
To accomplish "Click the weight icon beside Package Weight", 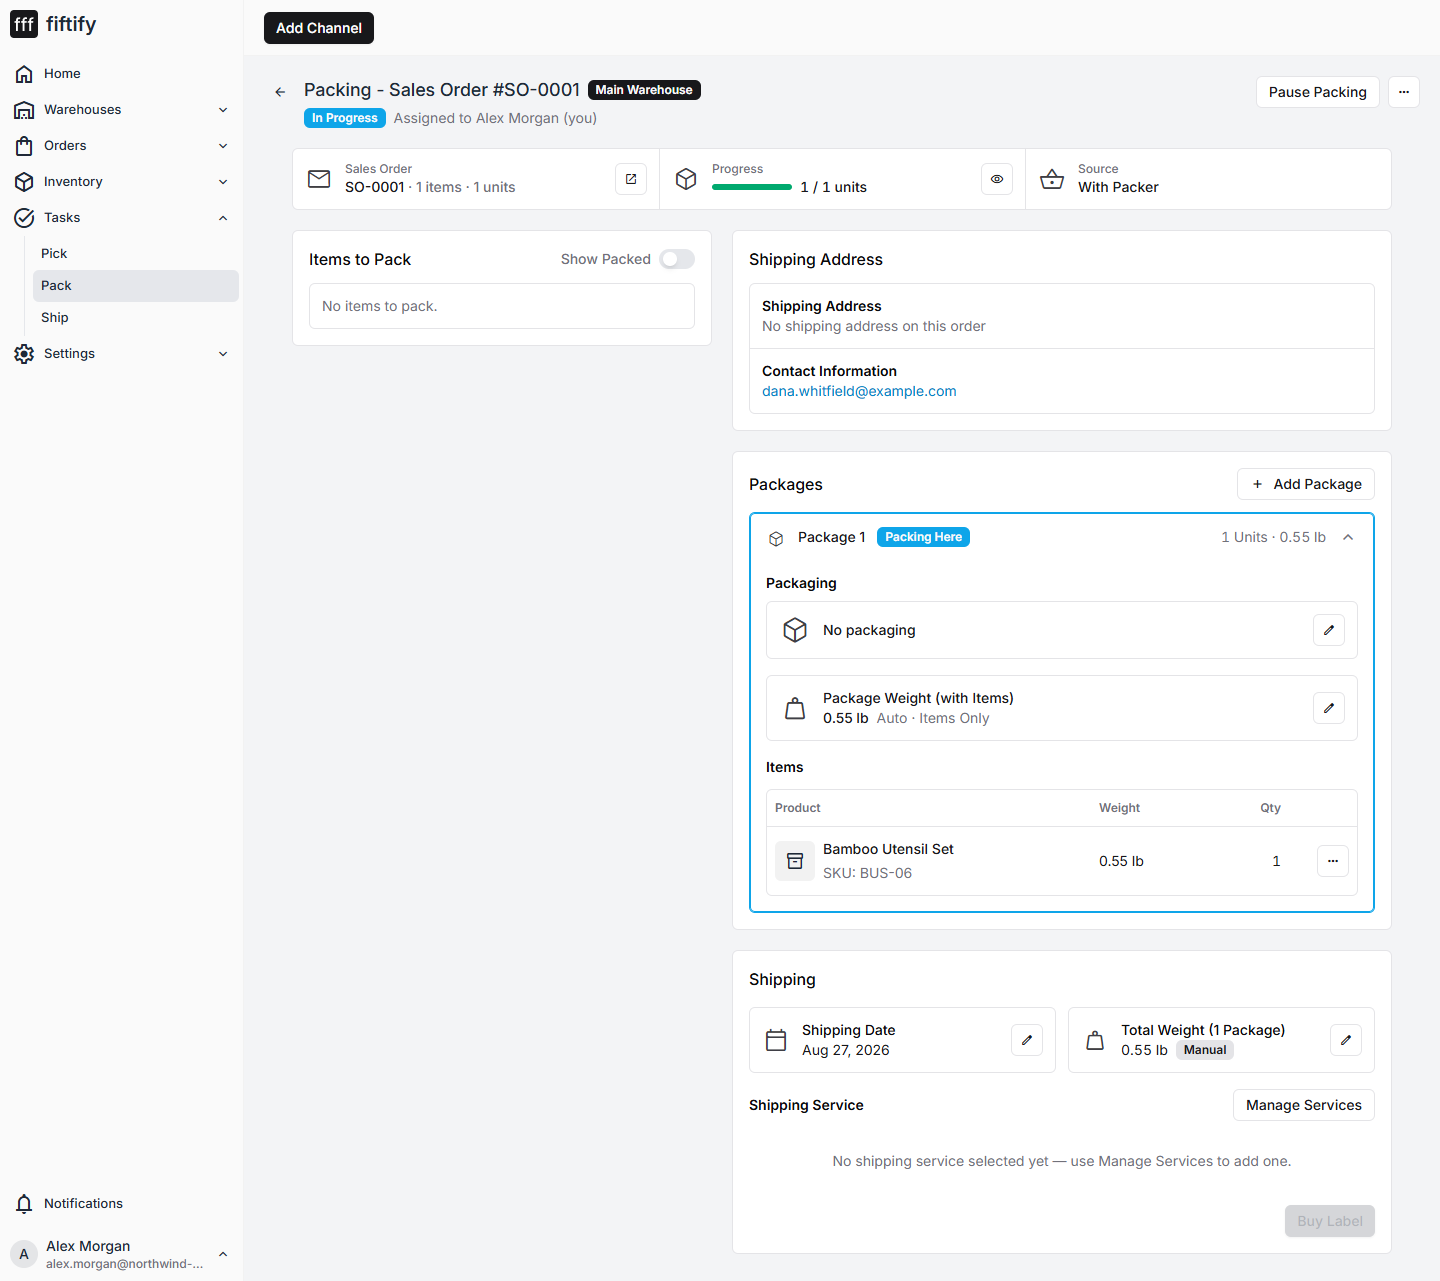I will tap(795, 708).
